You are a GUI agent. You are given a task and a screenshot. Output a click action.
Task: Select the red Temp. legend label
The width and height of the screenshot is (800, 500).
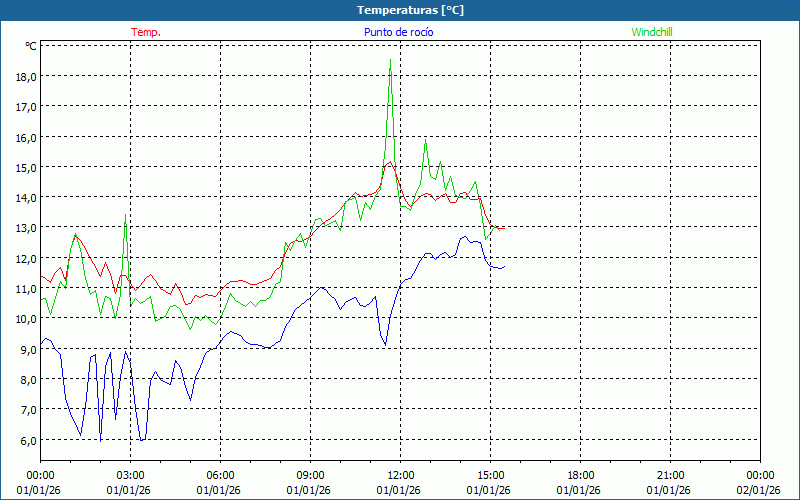click(146, 32)
